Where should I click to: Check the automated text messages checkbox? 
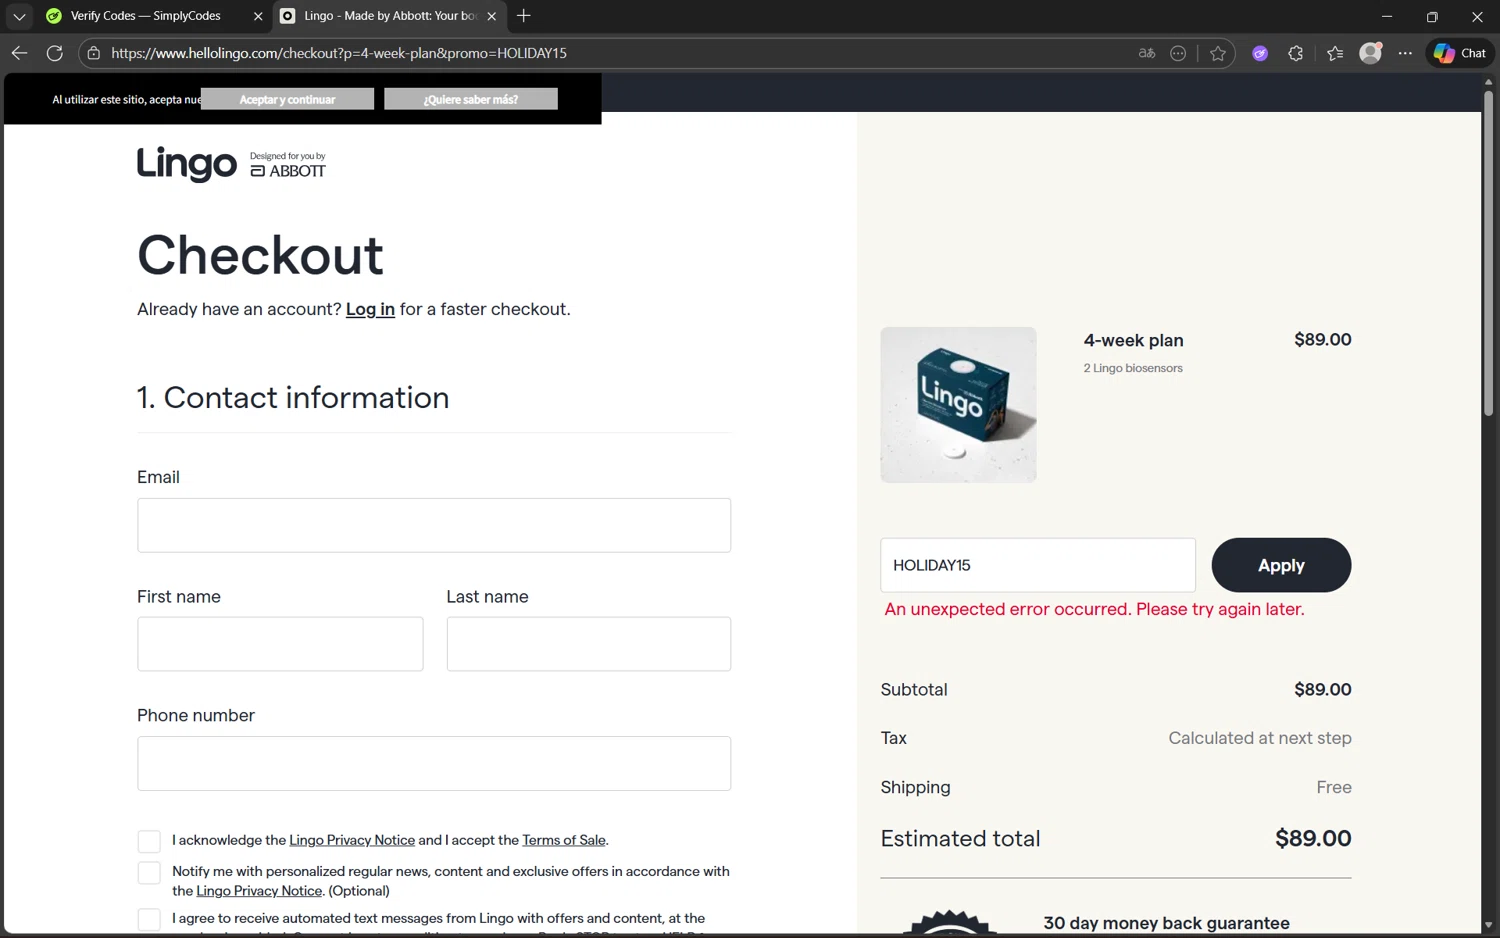[x=149, y=919]
